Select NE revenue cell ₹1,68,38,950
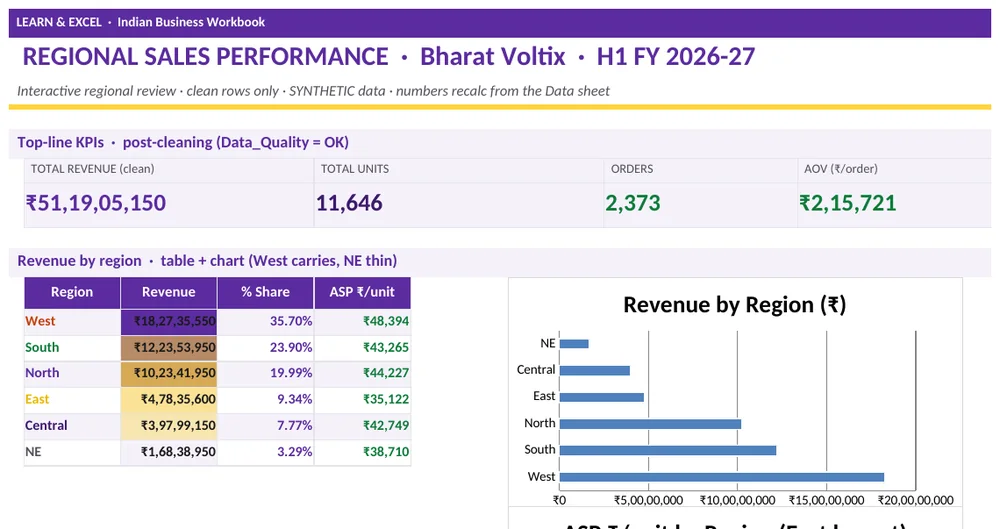1000x529 pixels. pyautogui.click(x=169, y=452)
